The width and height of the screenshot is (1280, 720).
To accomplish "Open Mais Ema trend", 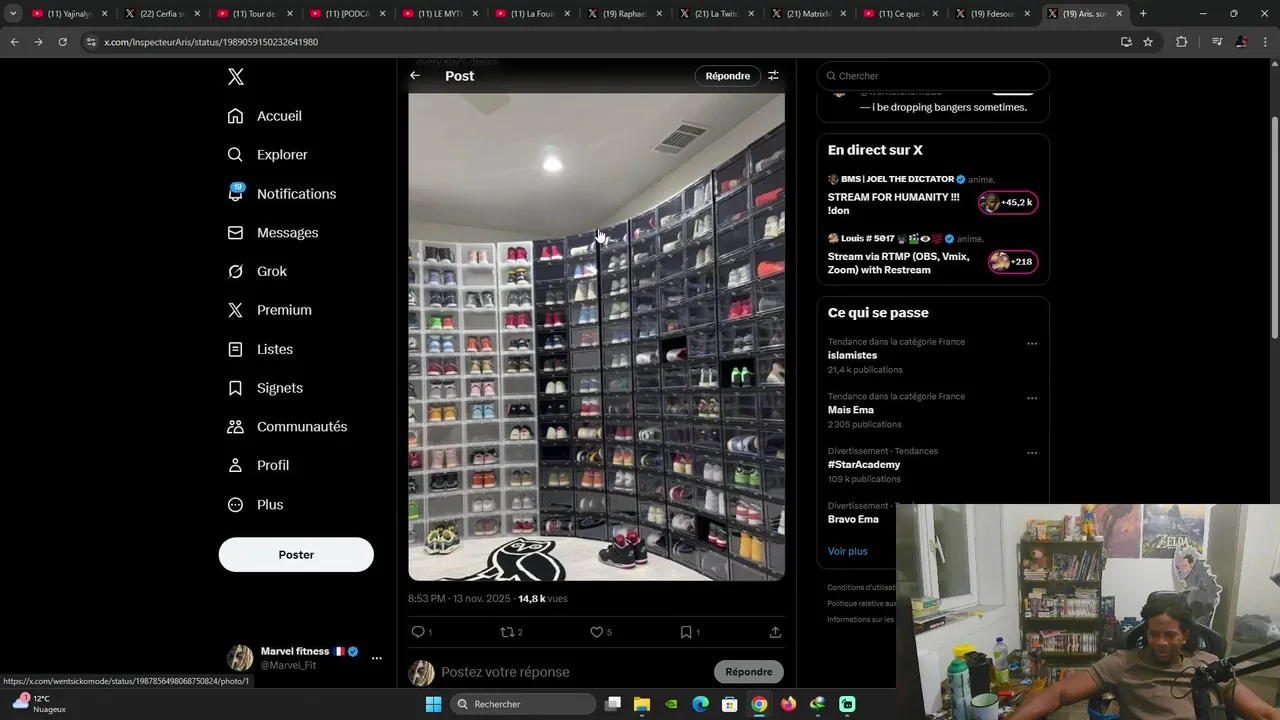I will pos(851,410).
